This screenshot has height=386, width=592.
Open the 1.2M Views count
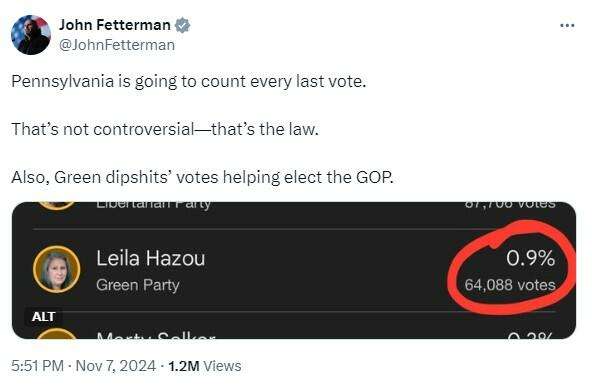tap(205, 366)
